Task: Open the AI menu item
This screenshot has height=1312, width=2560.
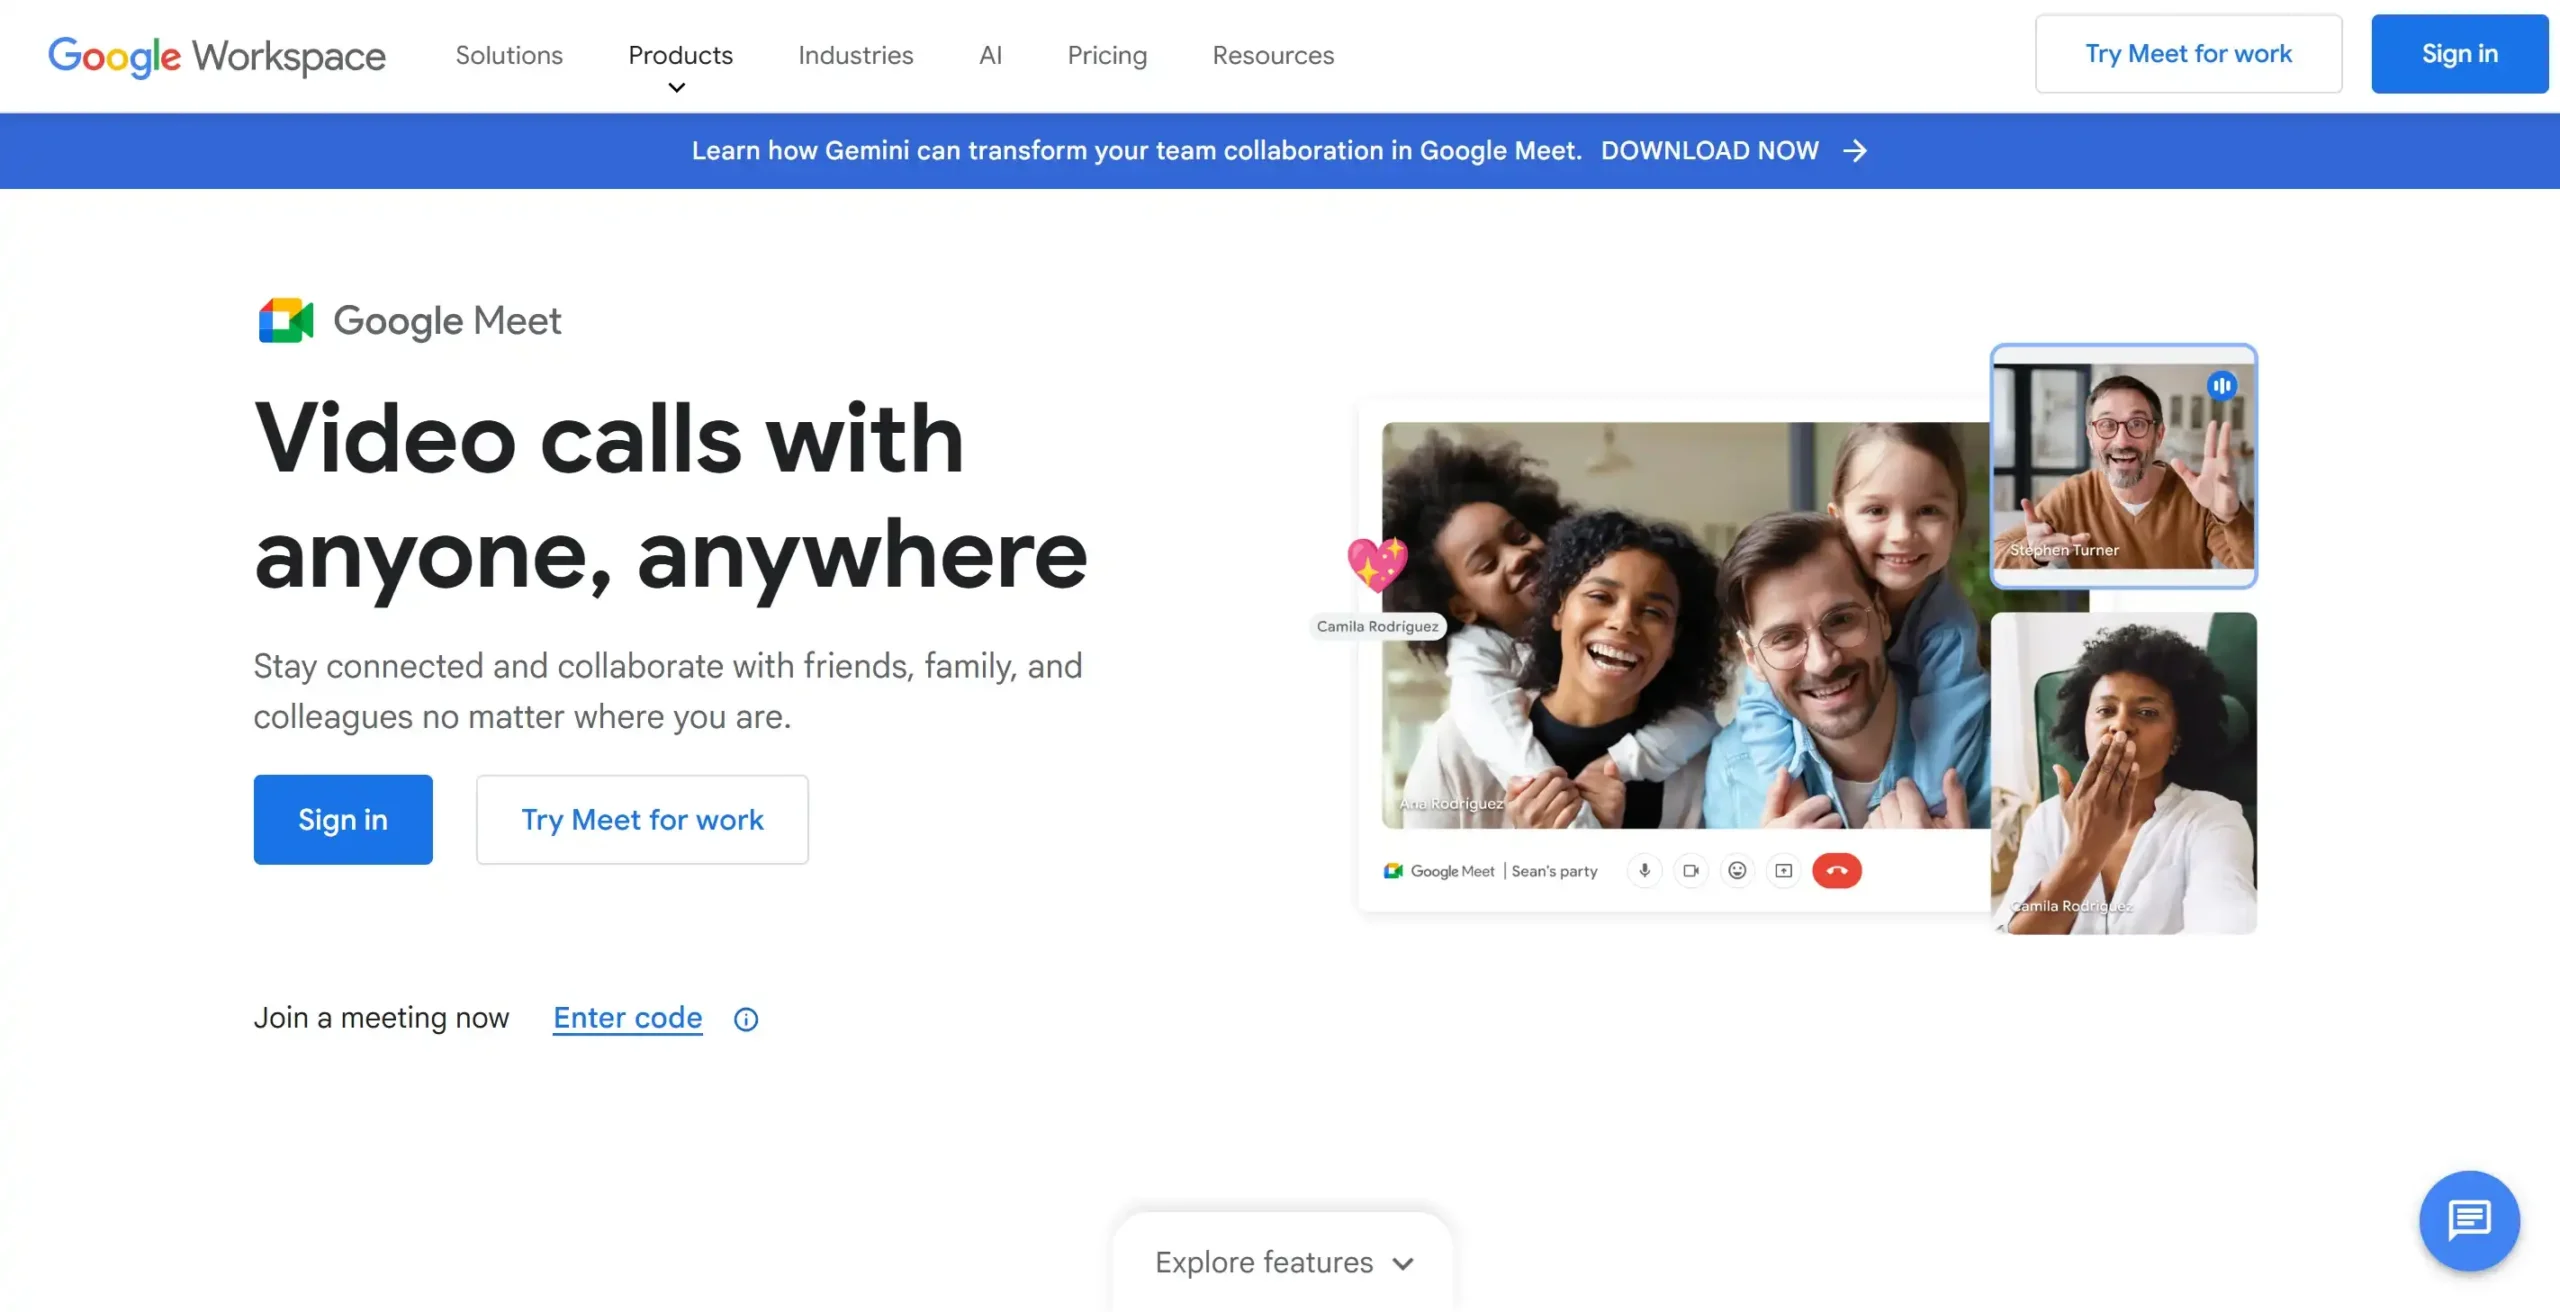Action: tap(990, 55)
